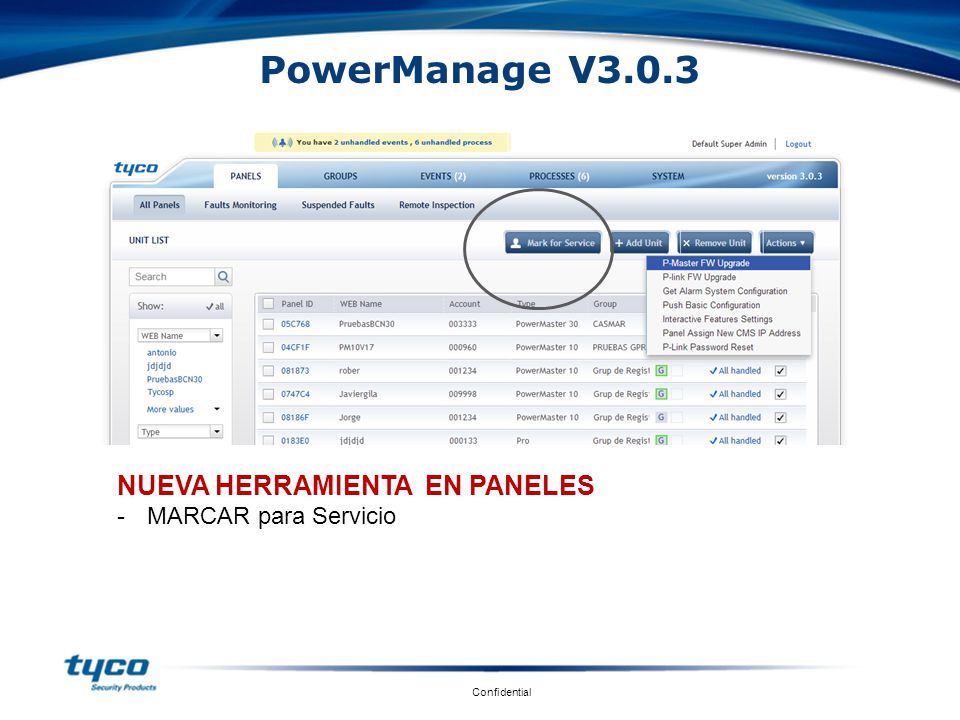Open the WEB Name filter dropdown
Image resolution: width=960 pixels, height=720 pixels.
tap(180, 336)
